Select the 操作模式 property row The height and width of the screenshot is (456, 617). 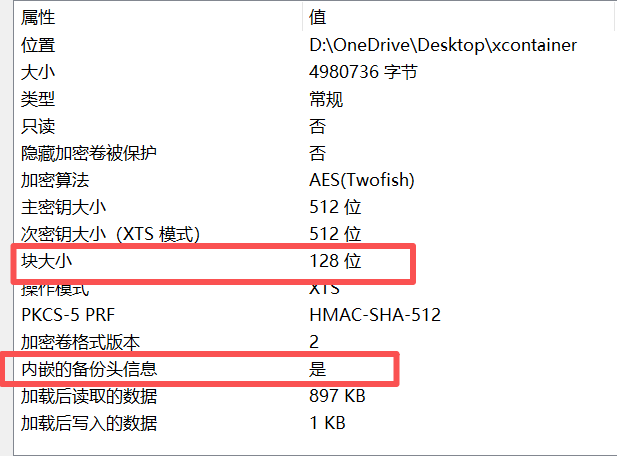[x=55, y=289]
